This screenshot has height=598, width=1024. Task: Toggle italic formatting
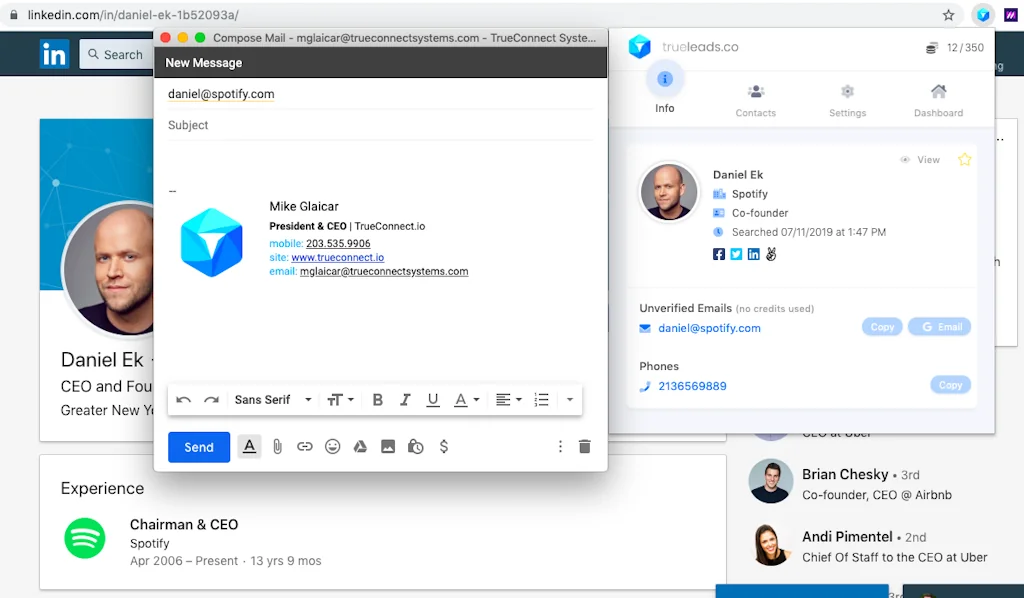pyautogui.click(x=405, y=399)
